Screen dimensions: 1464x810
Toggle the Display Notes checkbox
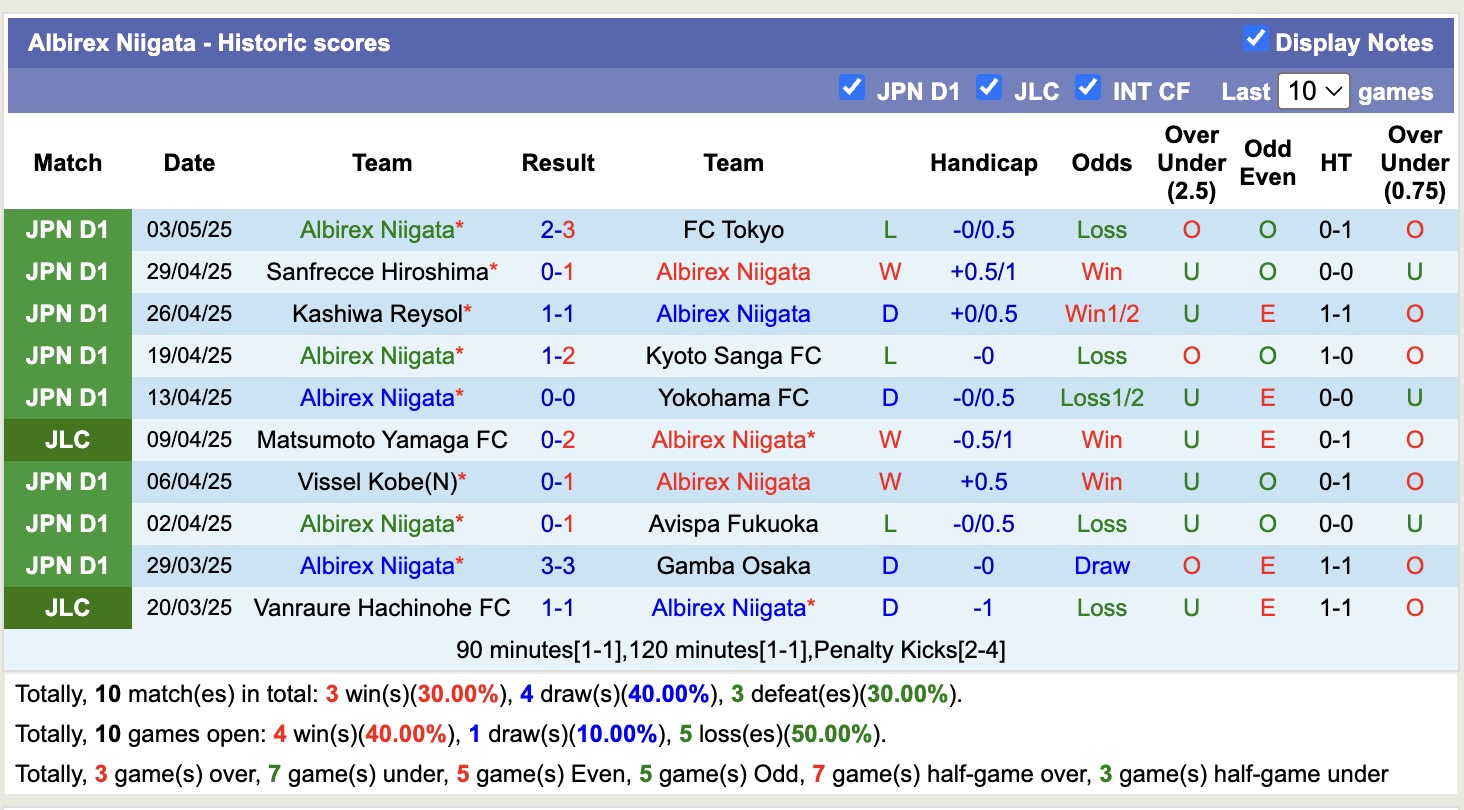pyautogui.click(x=1256, y=40)
